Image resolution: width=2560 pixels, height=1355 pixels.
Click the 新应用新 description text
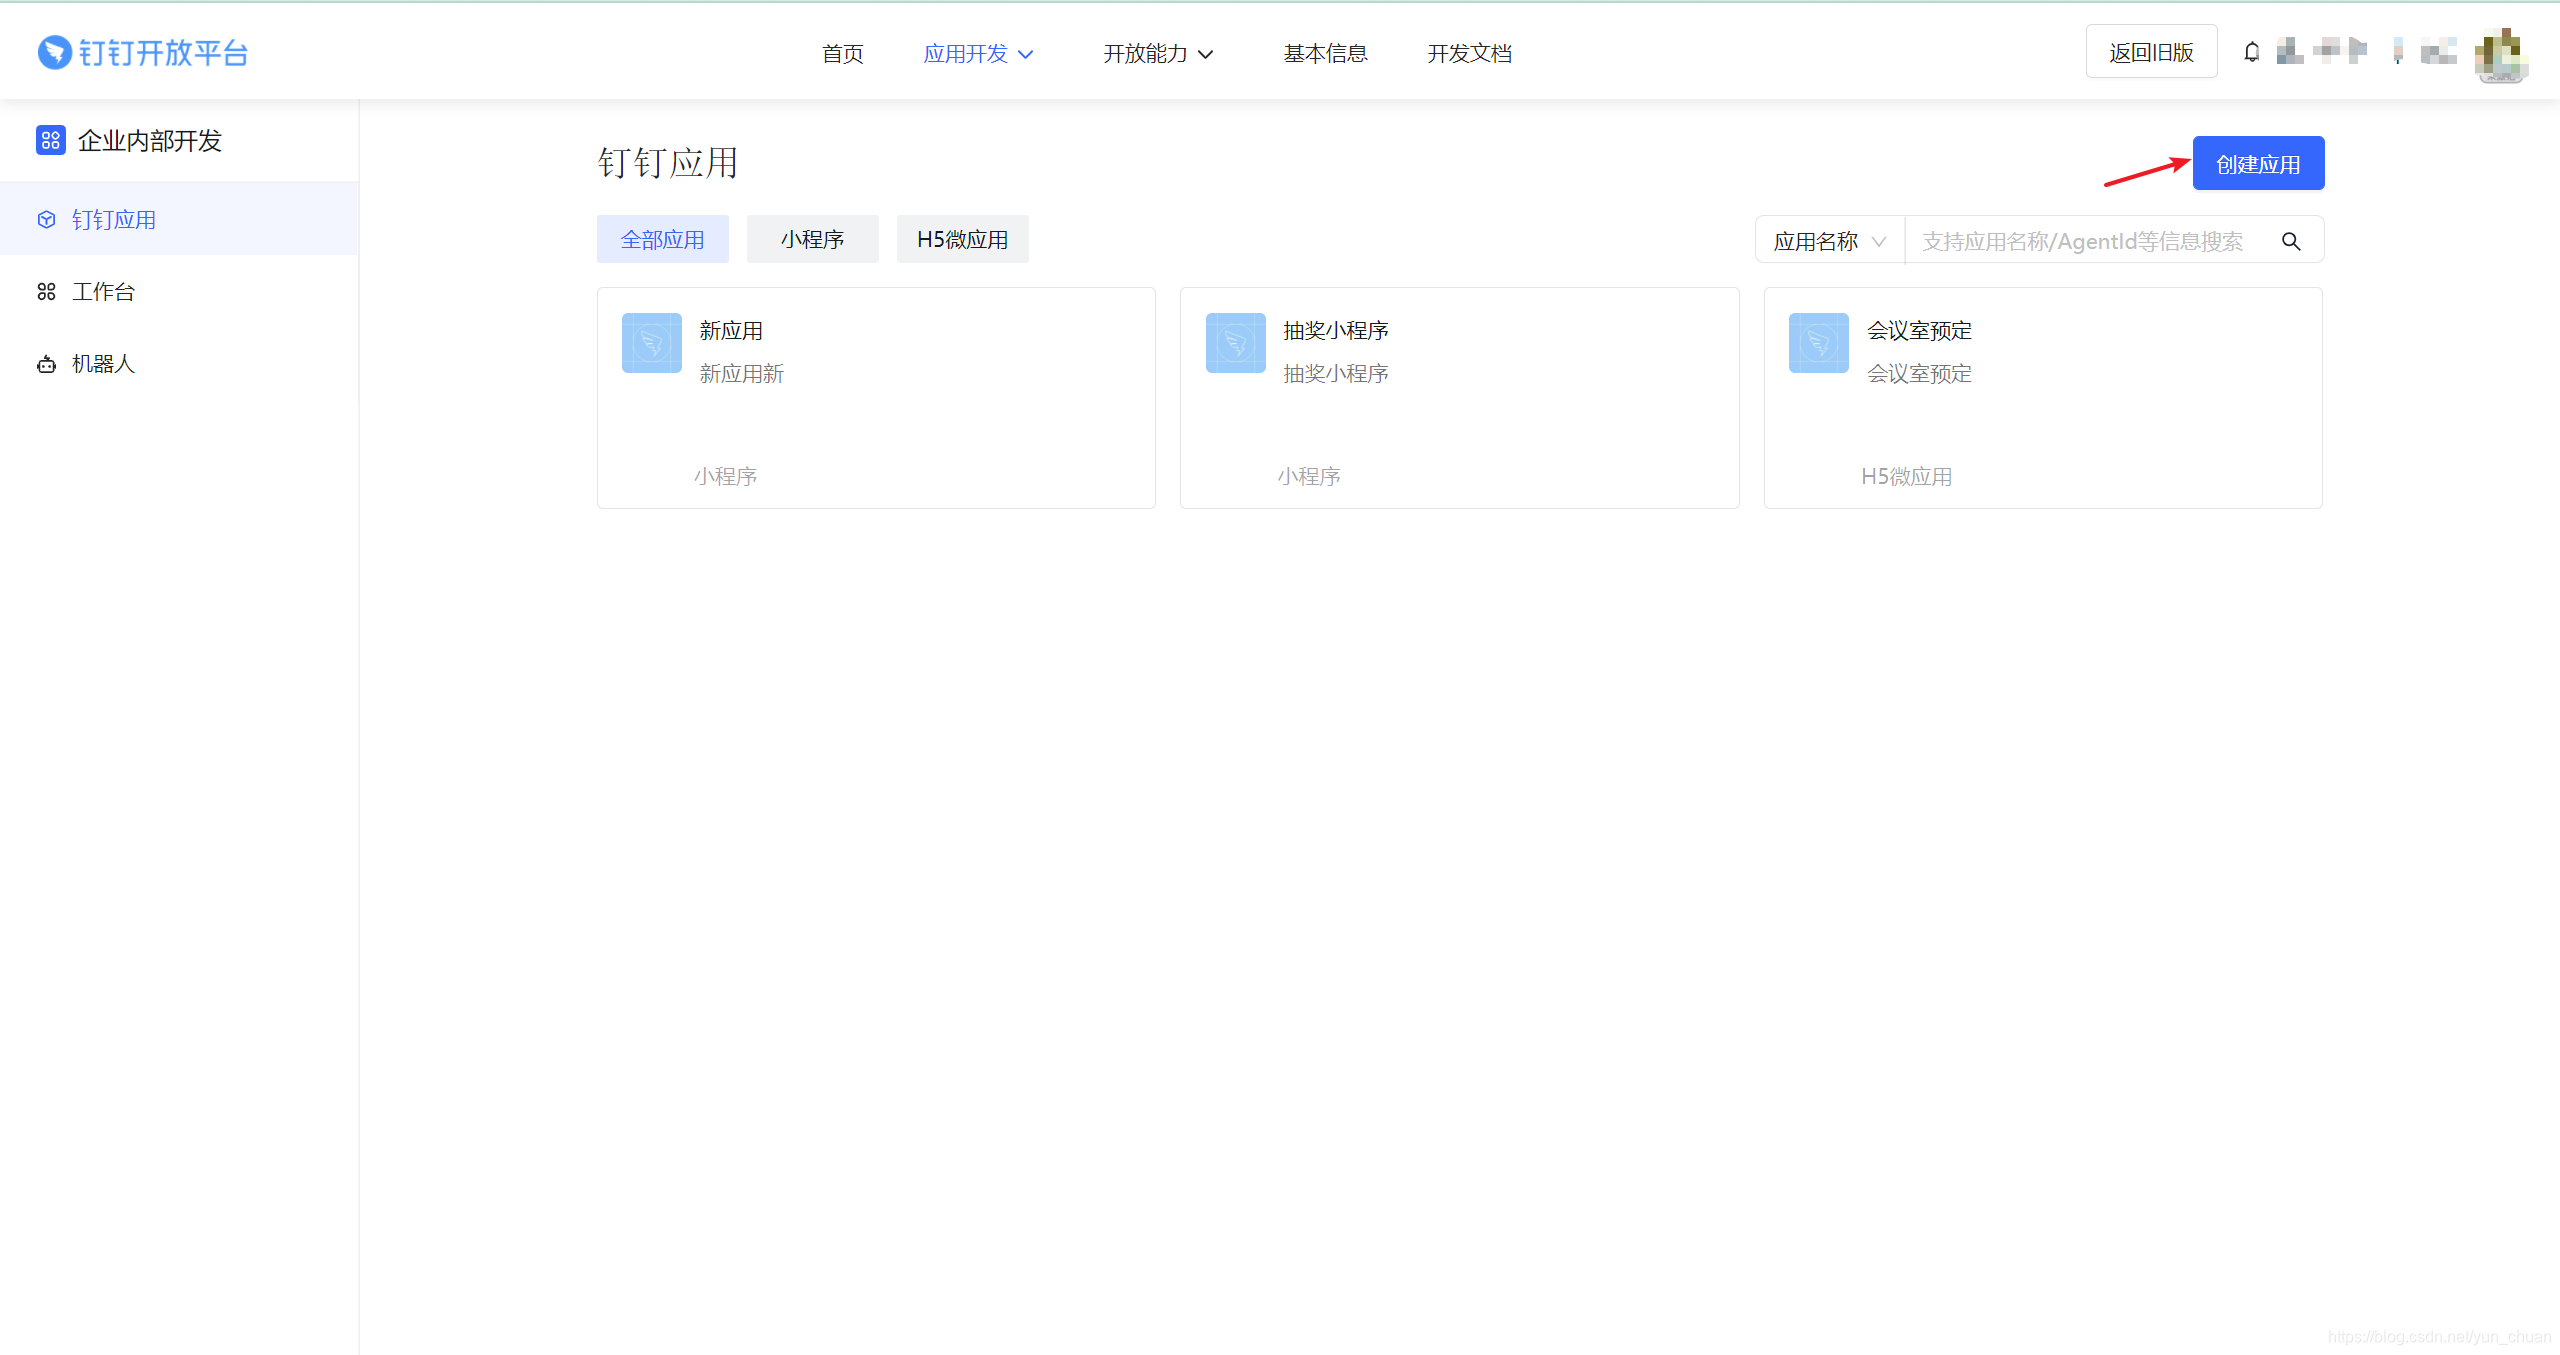pyautogui.click(x=741, y=373)
